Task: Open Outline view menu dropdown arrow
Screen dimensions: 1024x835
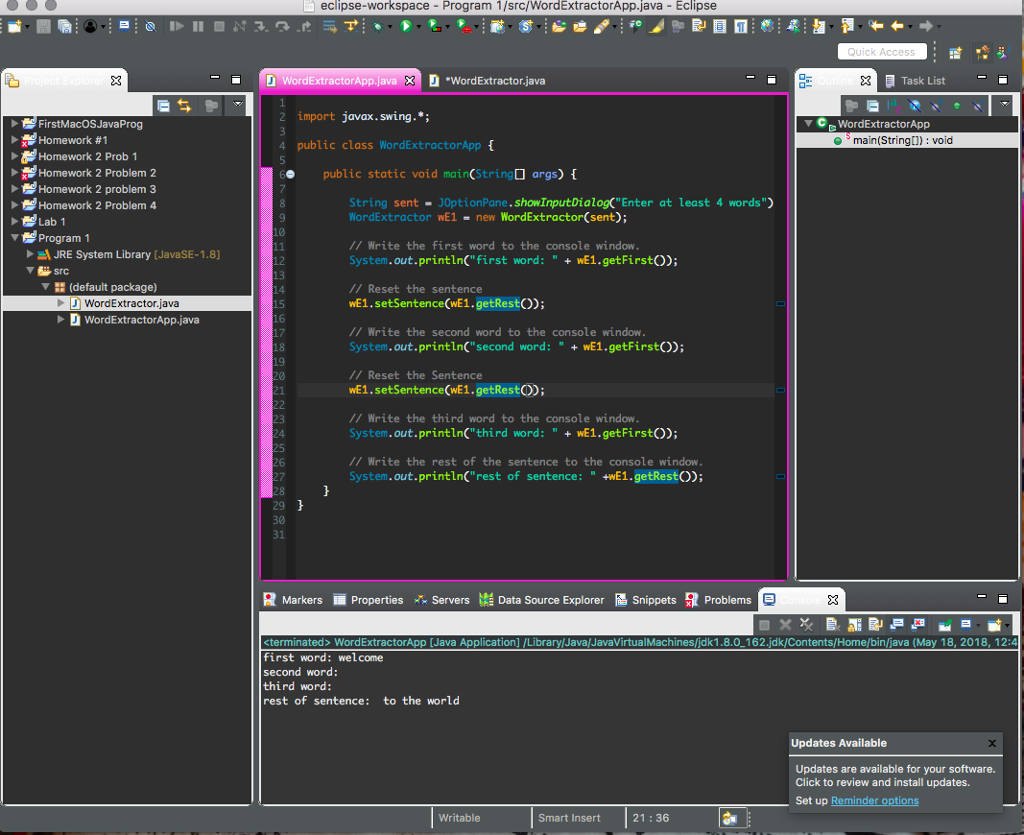Action: [1004, 104]
